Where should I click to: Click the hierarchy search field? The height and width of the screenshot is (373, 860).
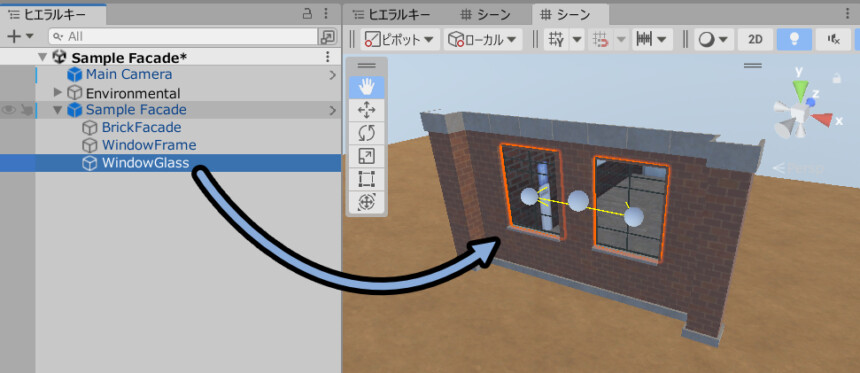point(183,36)
